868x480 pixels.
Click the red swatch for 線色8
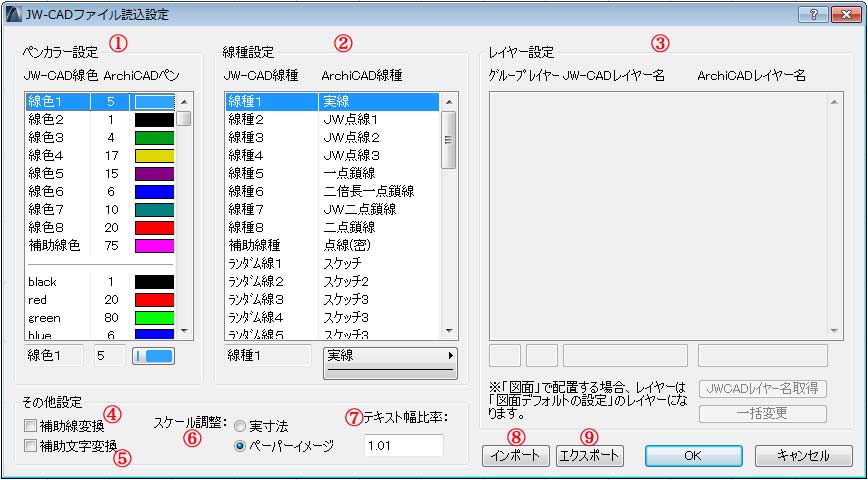(154, 228)
